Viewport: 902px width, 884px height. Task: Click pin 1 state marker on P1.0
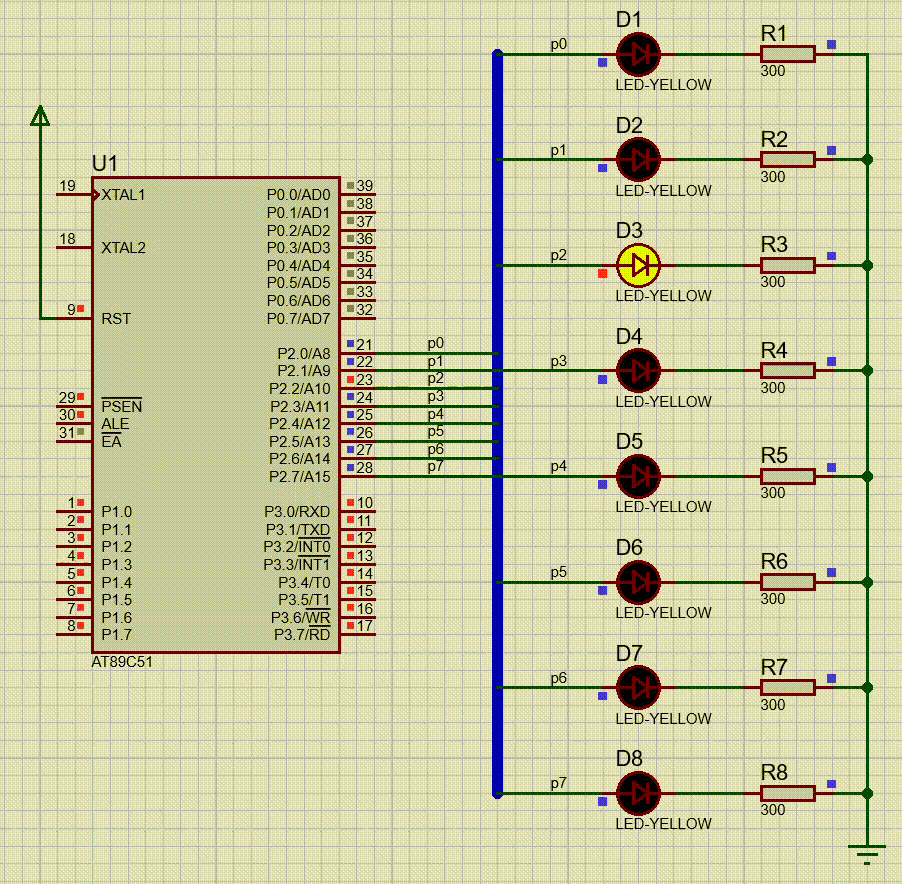pyautogui.click(x=81, y=502)
